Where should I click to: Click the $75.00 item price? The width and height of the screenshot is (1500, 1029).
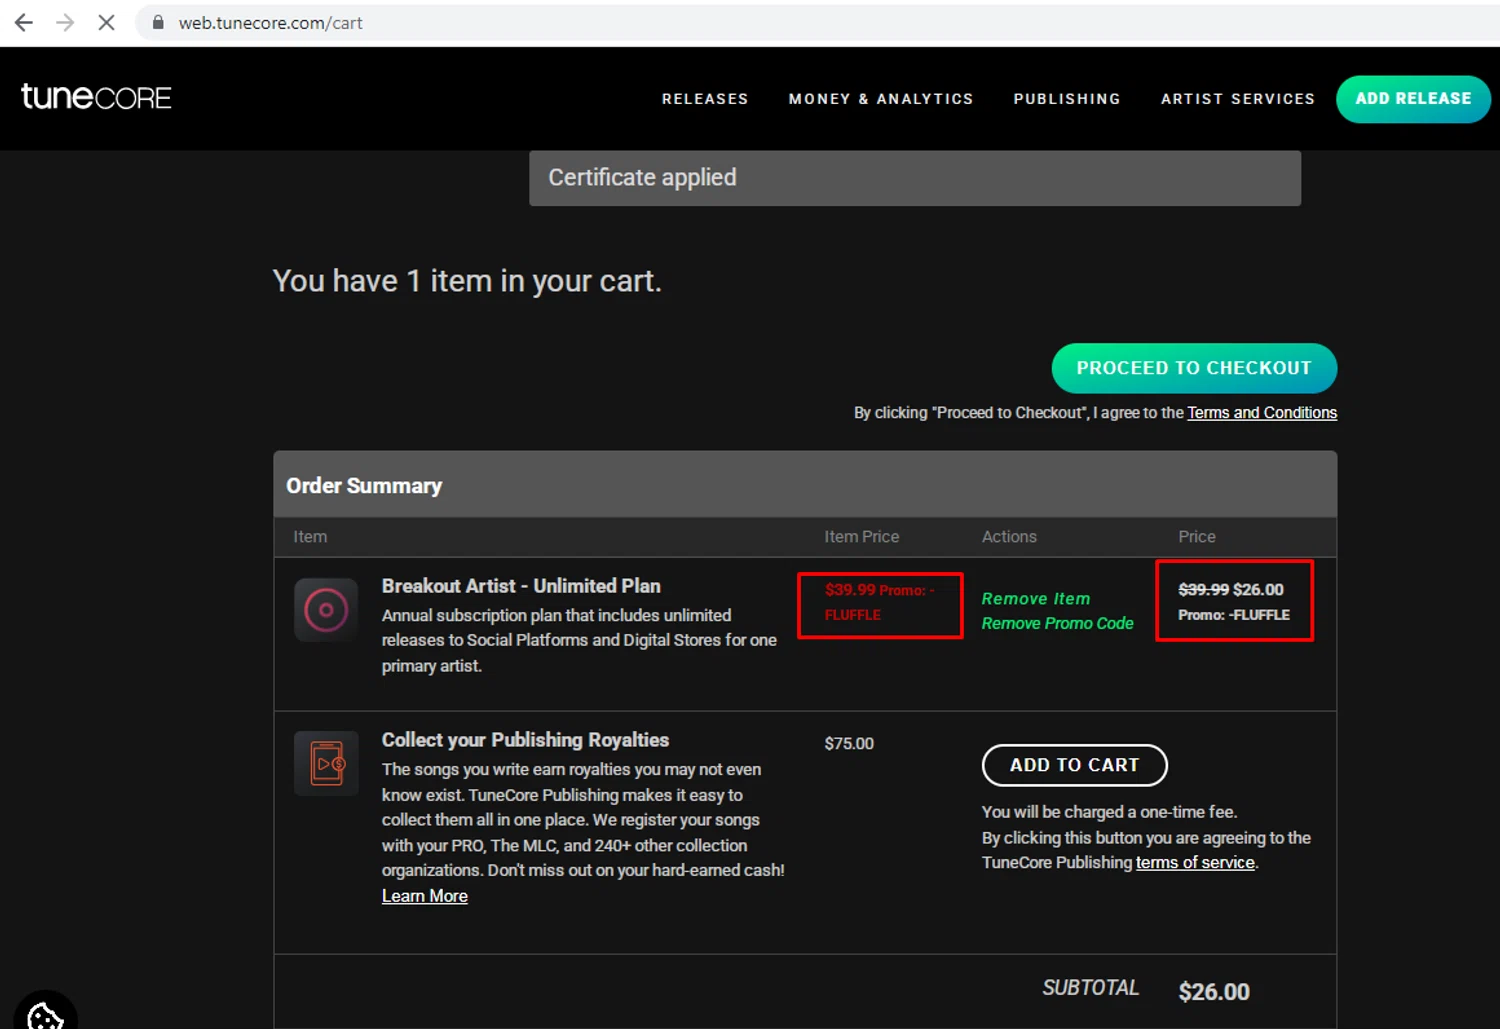click(x=849, y=743)
